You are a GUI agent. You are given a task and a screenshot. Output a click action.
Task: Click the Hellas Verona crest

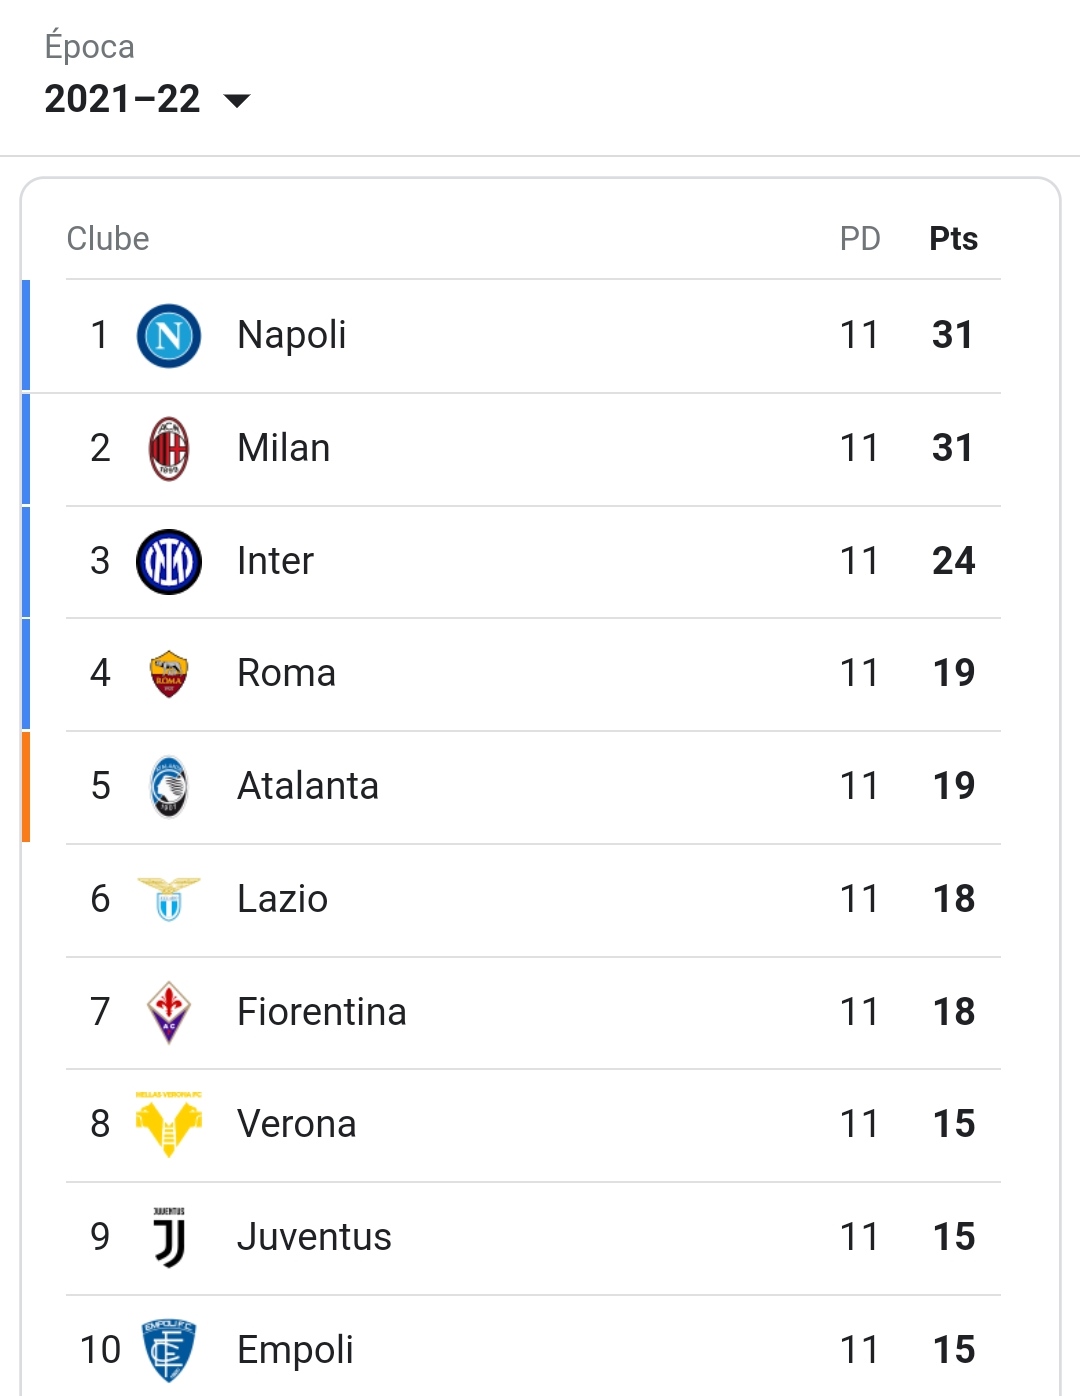click(169, 1125)
